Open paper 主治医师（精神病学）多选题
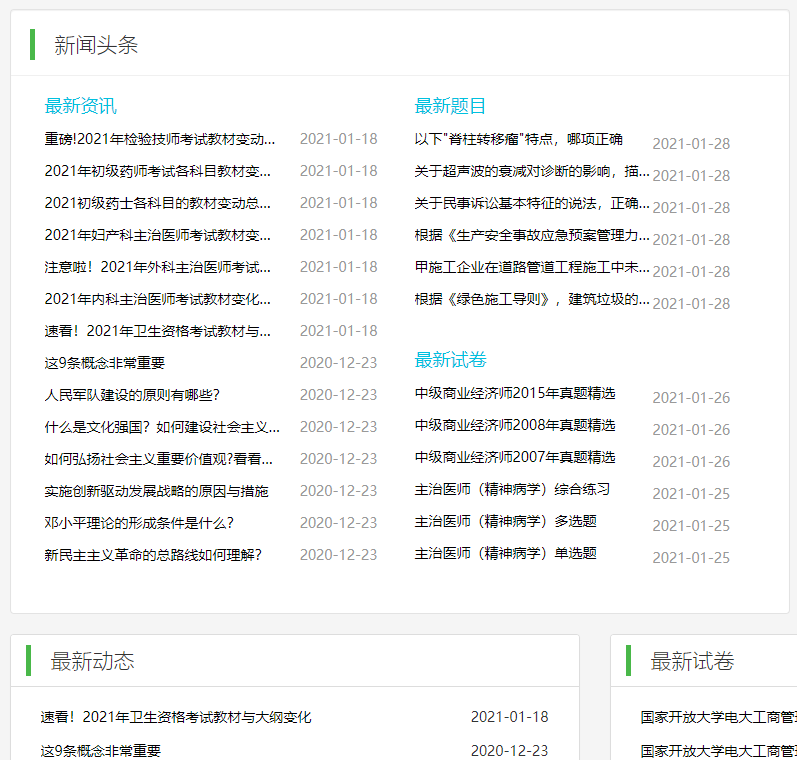The image size is (797, 760). (x=505, y=521)
